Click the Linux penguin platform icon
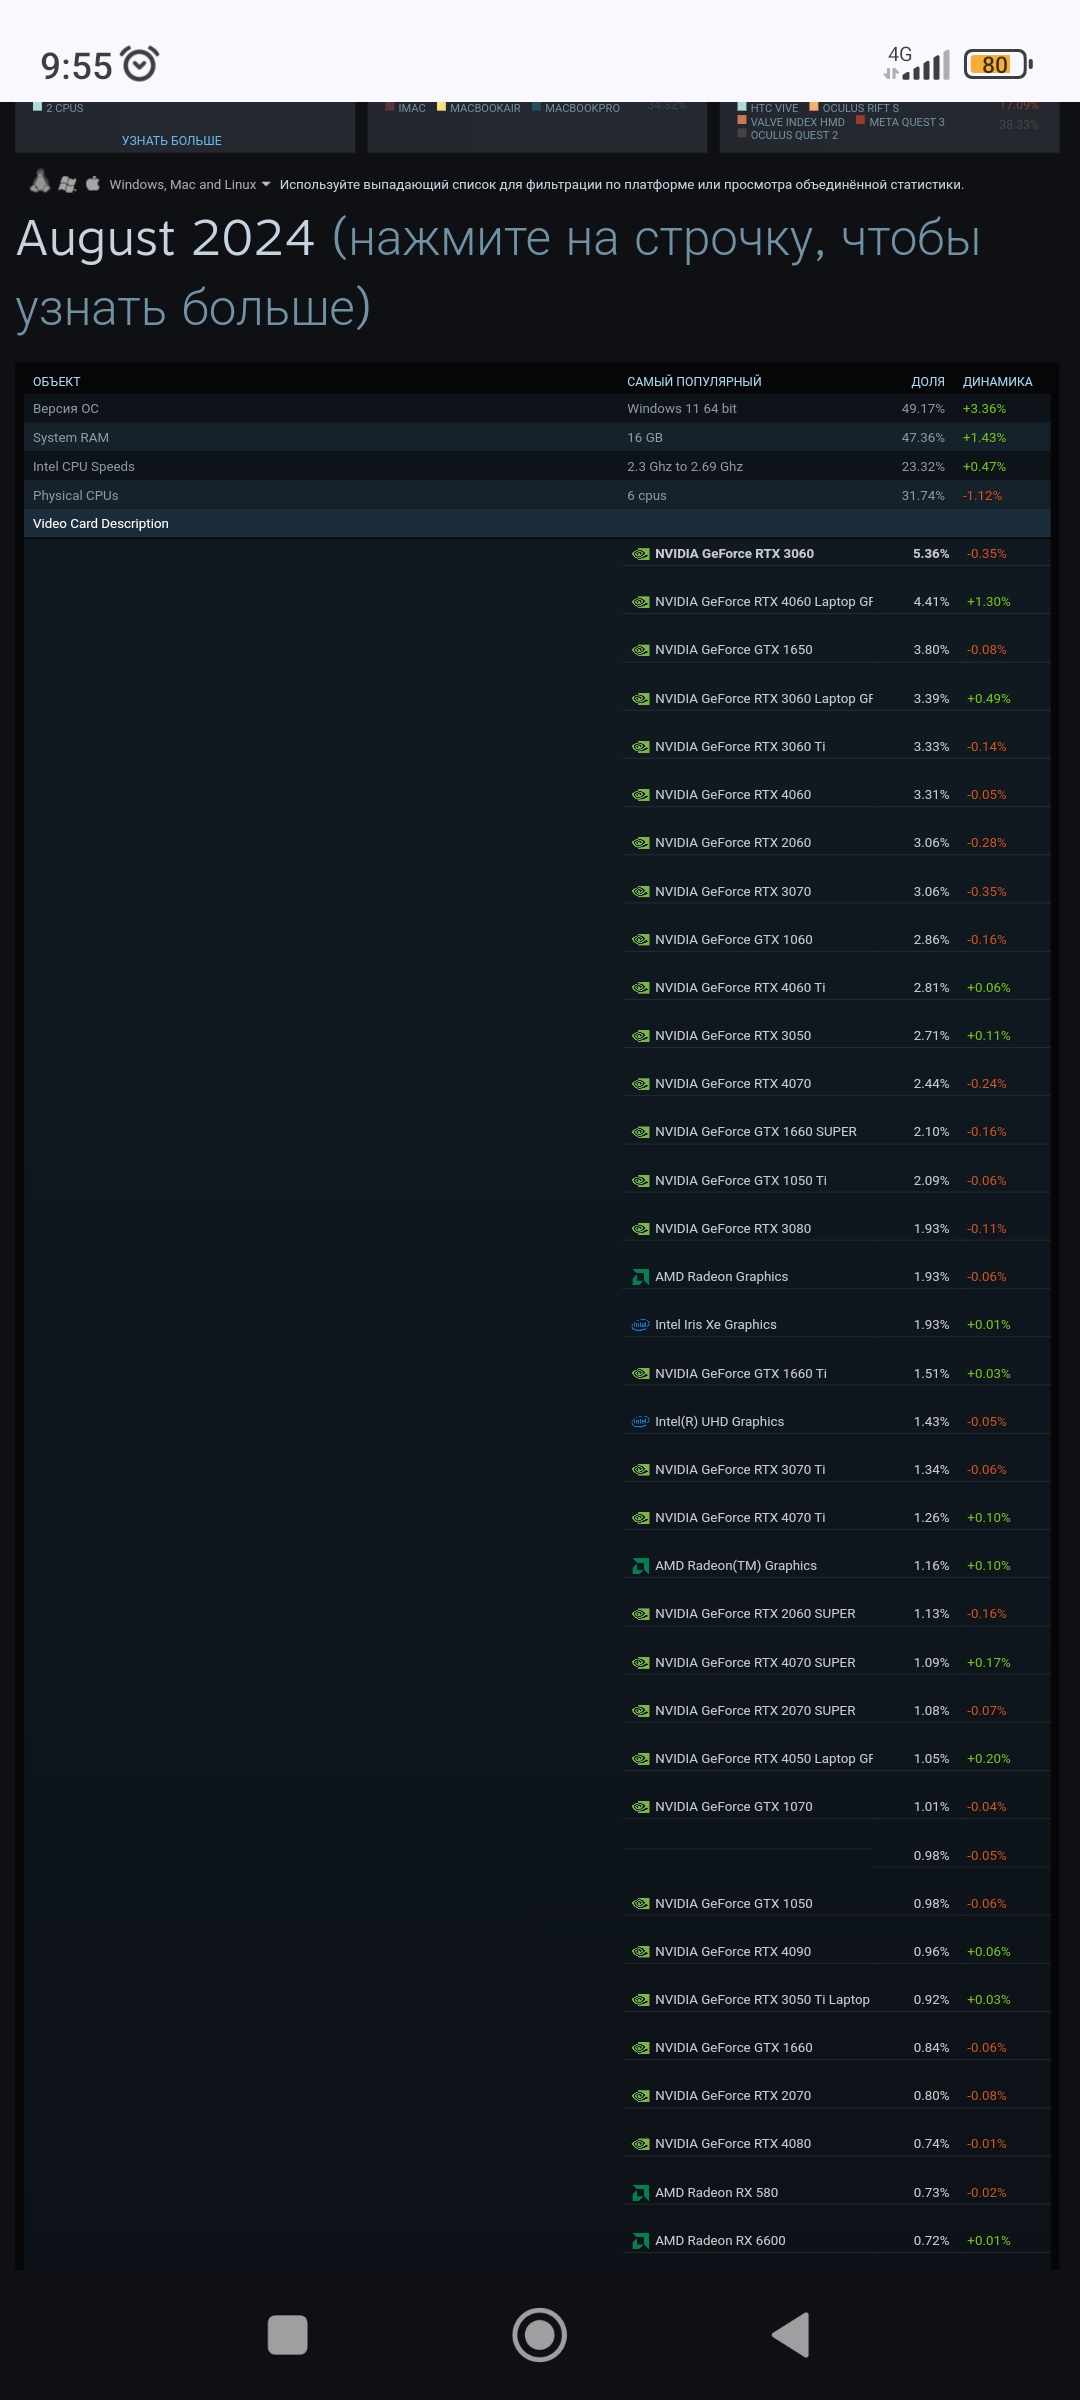This screenshot has width=1080, height=2400. point(40,182)
